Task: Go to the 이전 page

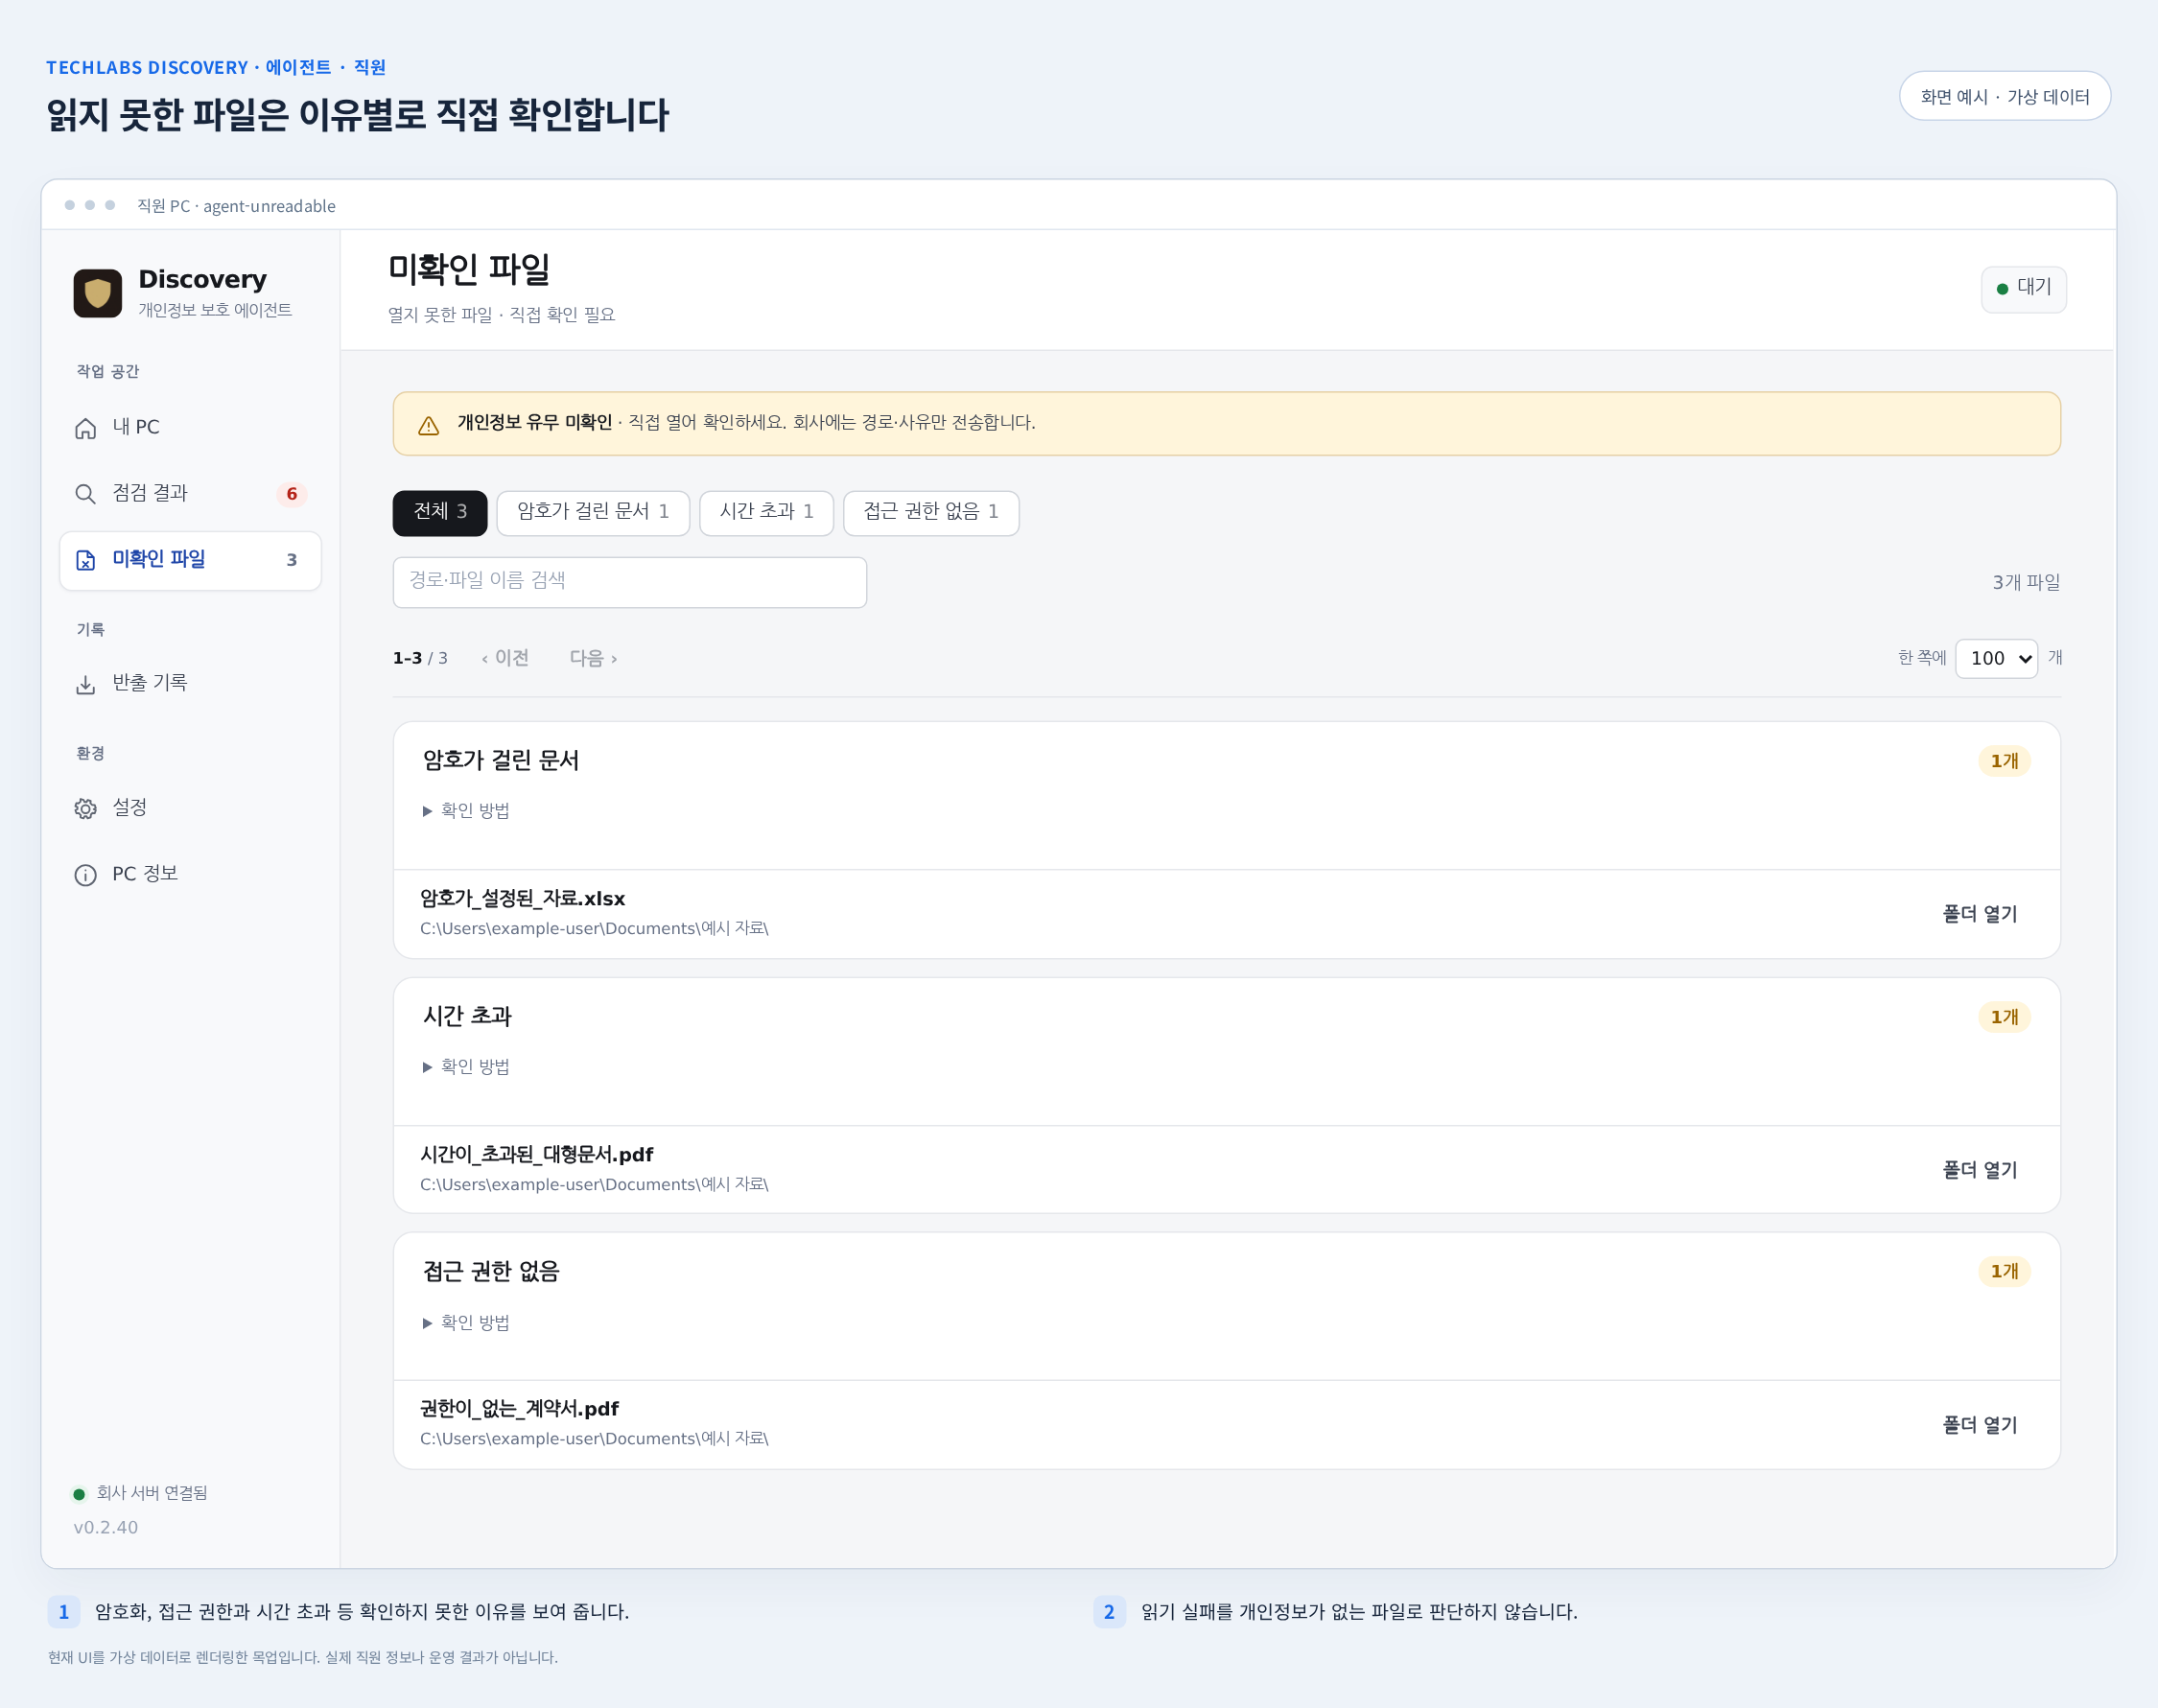Action: click(505, 658)
